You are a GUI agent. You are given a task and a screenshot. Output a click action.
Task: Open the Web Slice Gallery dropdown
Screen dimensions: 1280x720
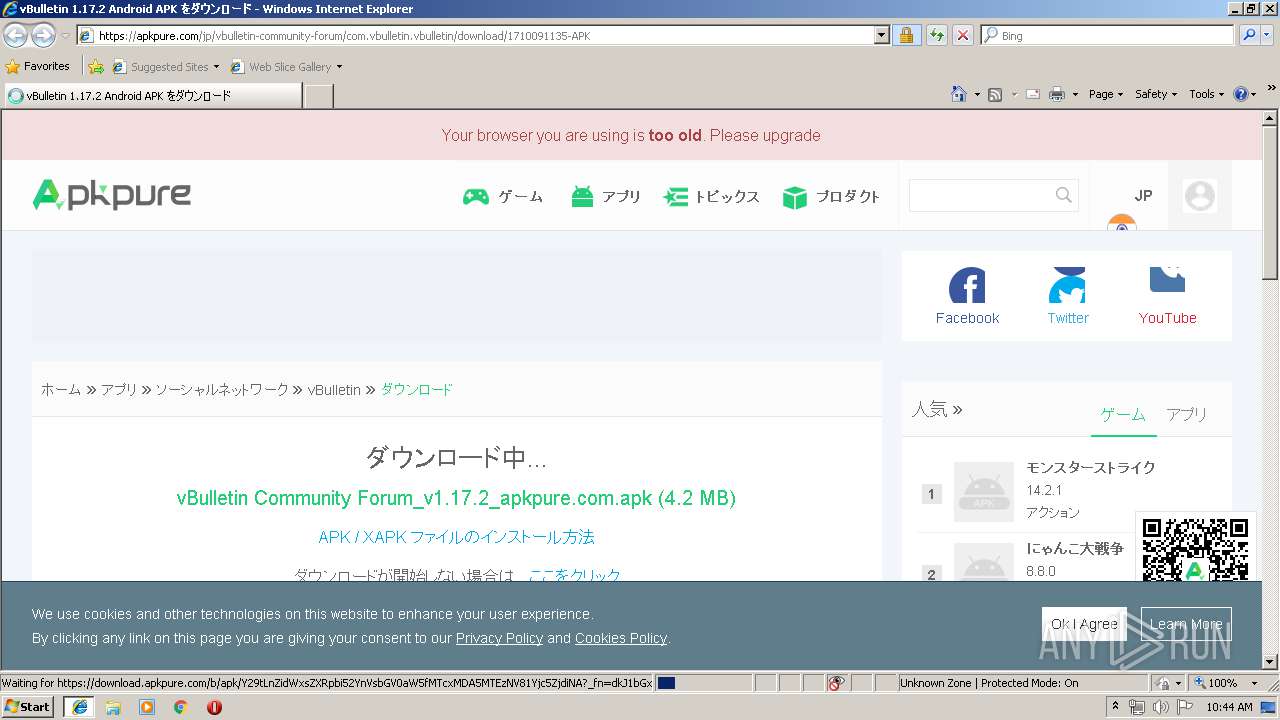[286, 67]
